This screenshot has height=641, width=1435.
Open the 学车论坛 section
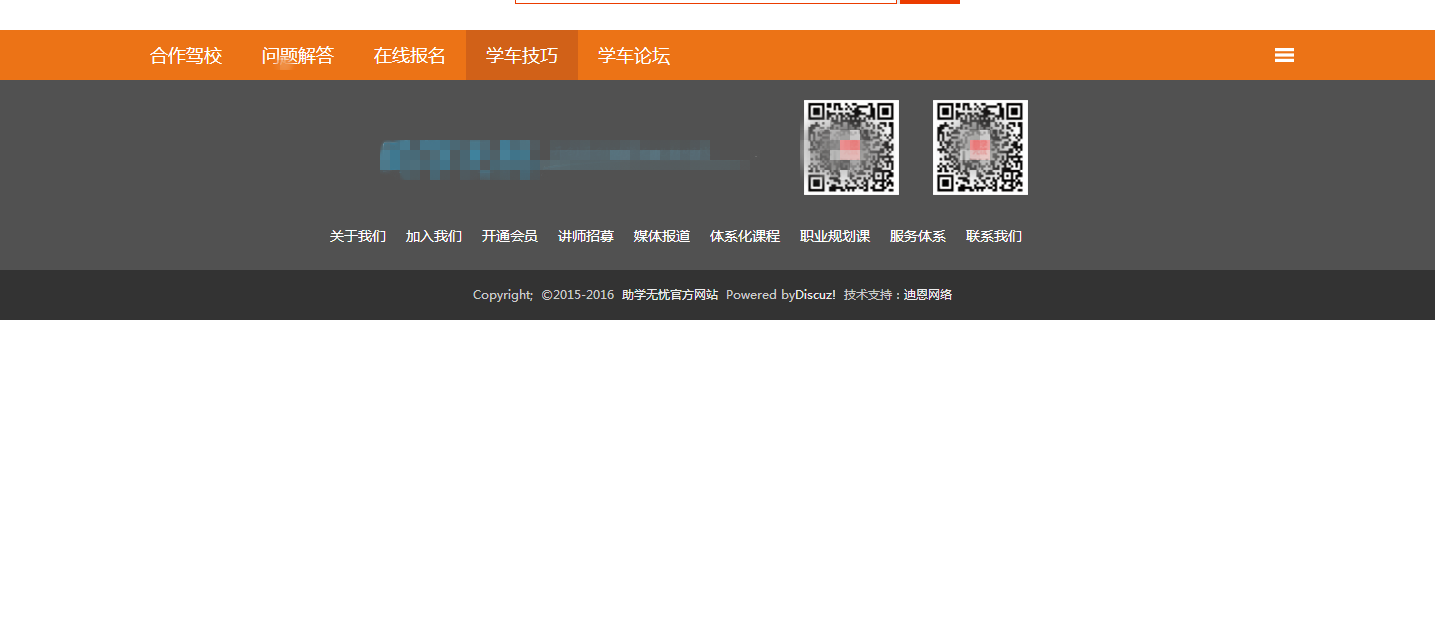632,55
